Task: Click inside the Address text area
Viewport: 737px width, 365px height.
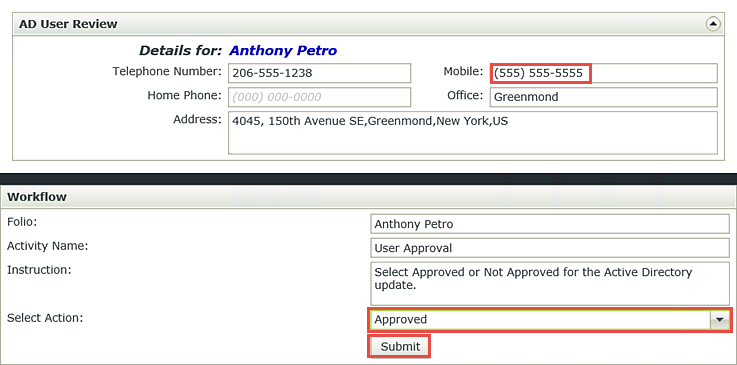Action: pyautogui.click(x=473, y=133)
